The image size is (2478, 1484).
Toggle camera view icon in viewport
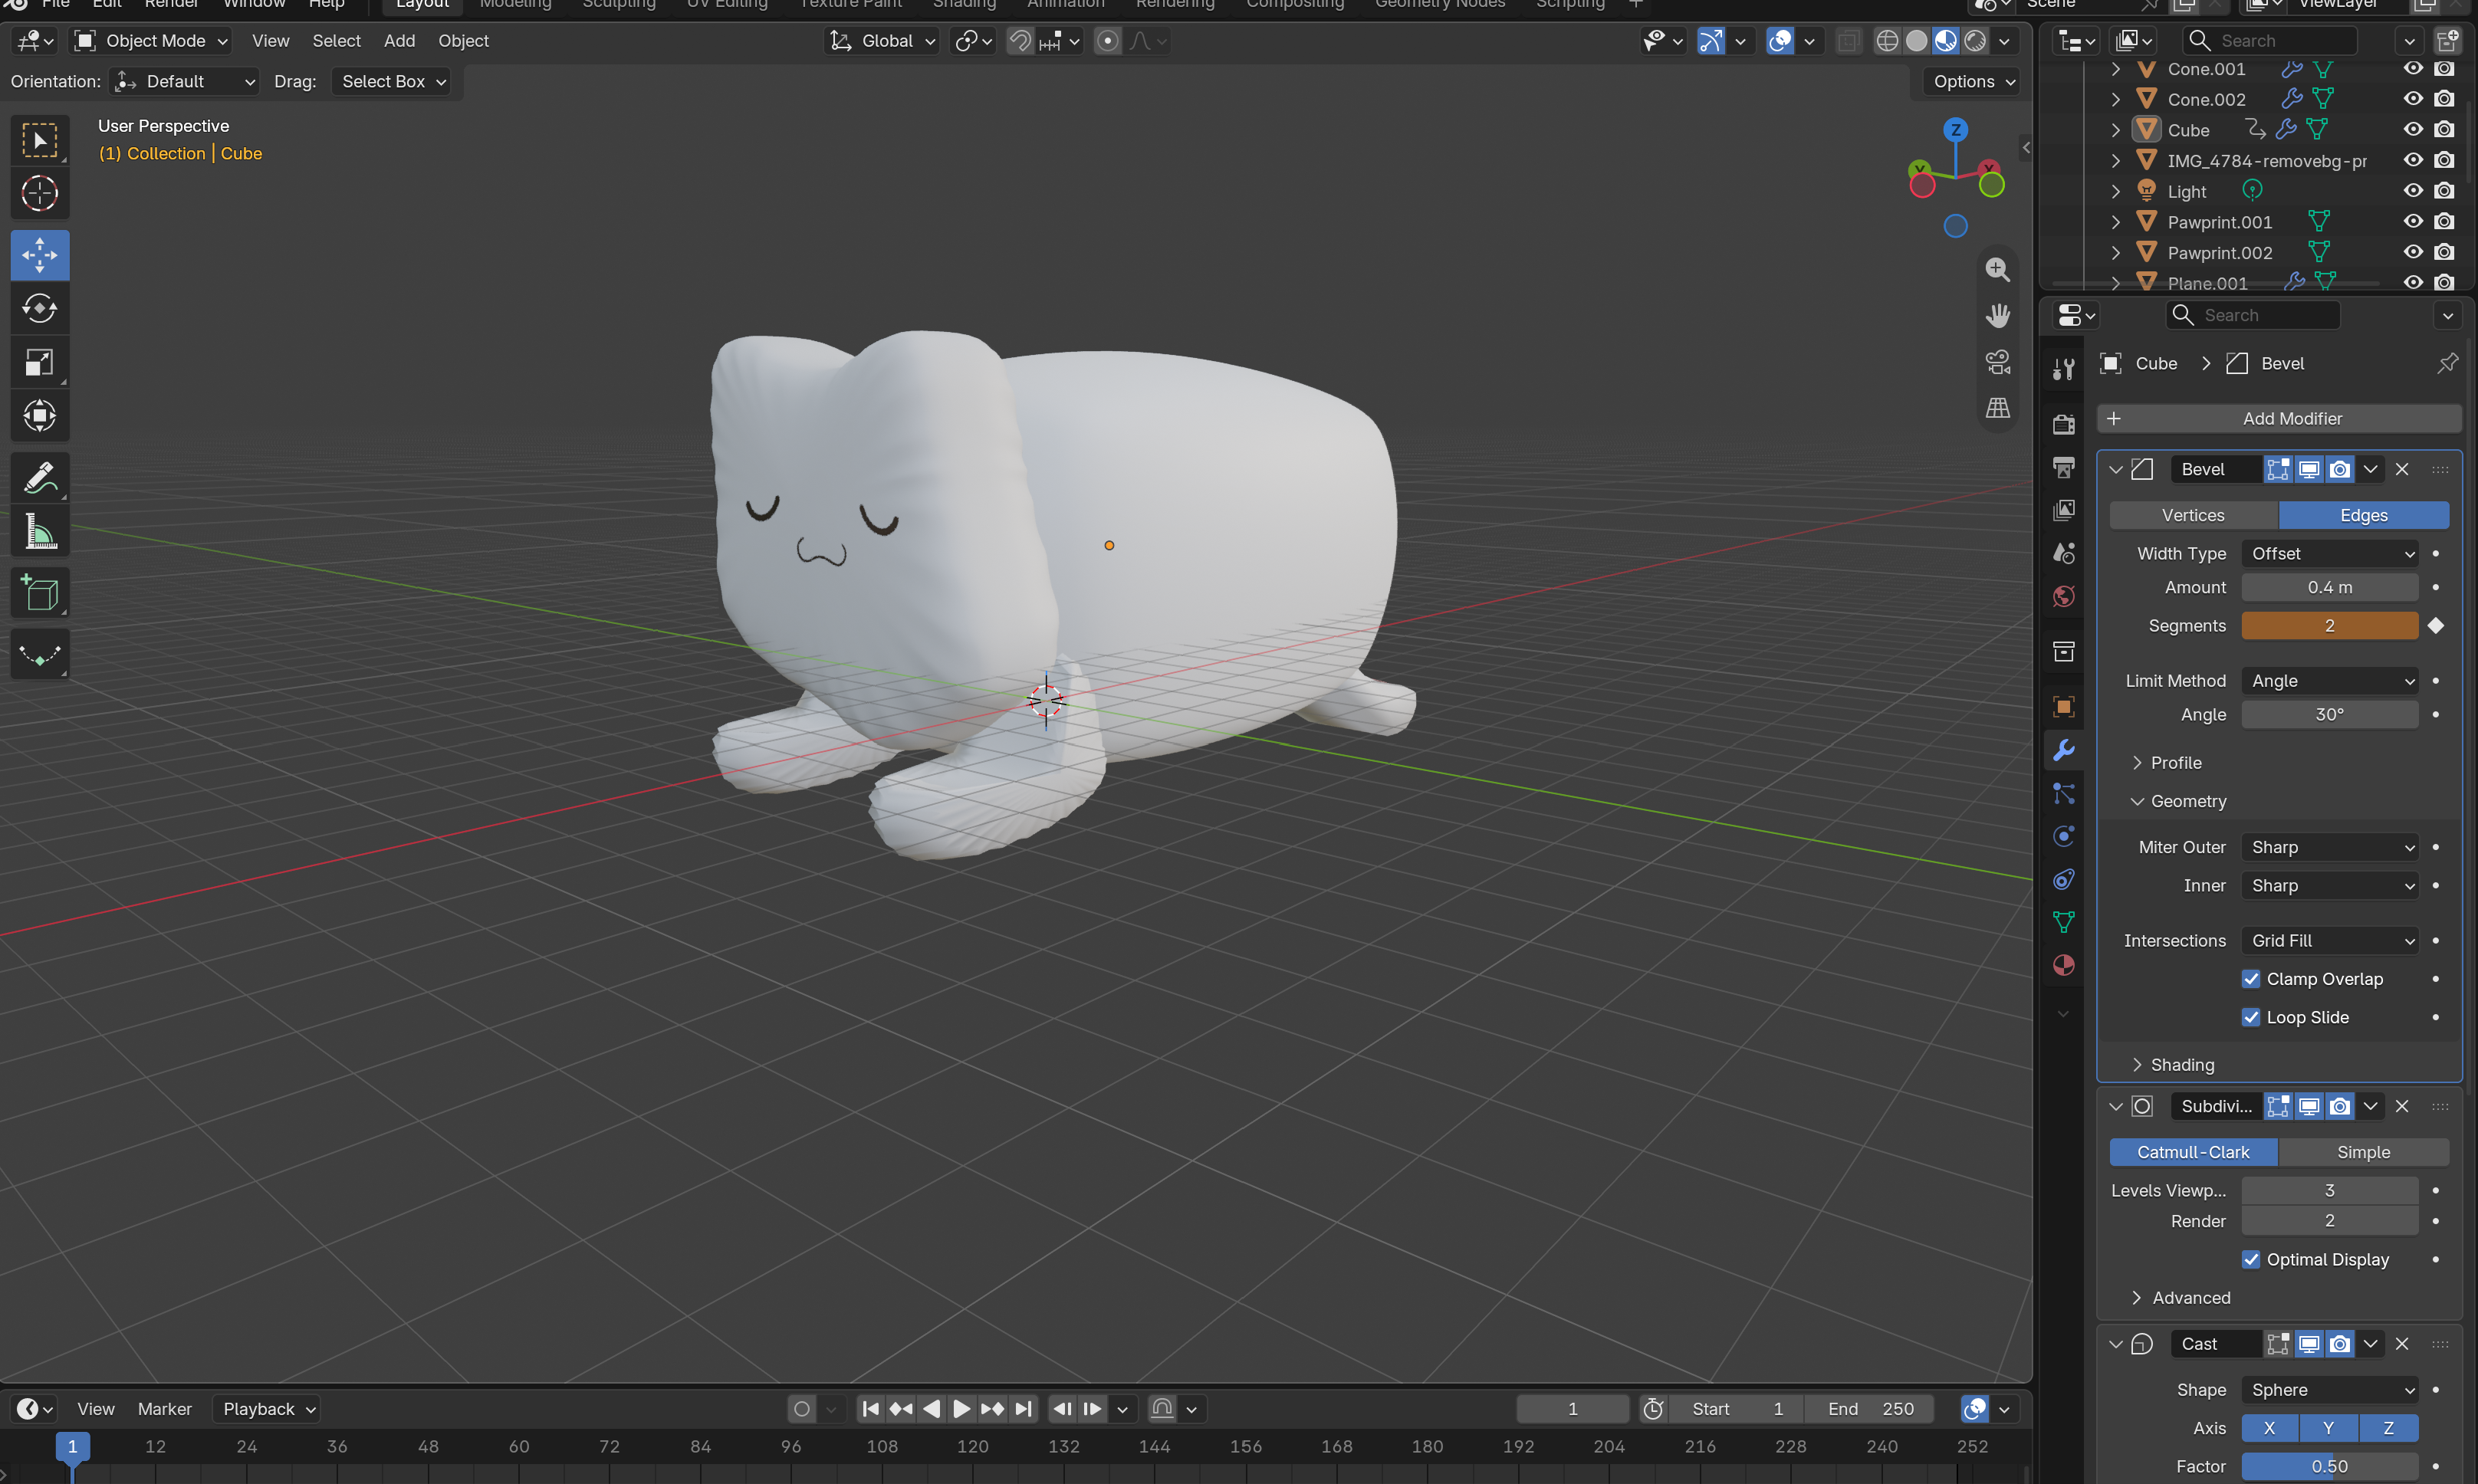(1997, 362)
